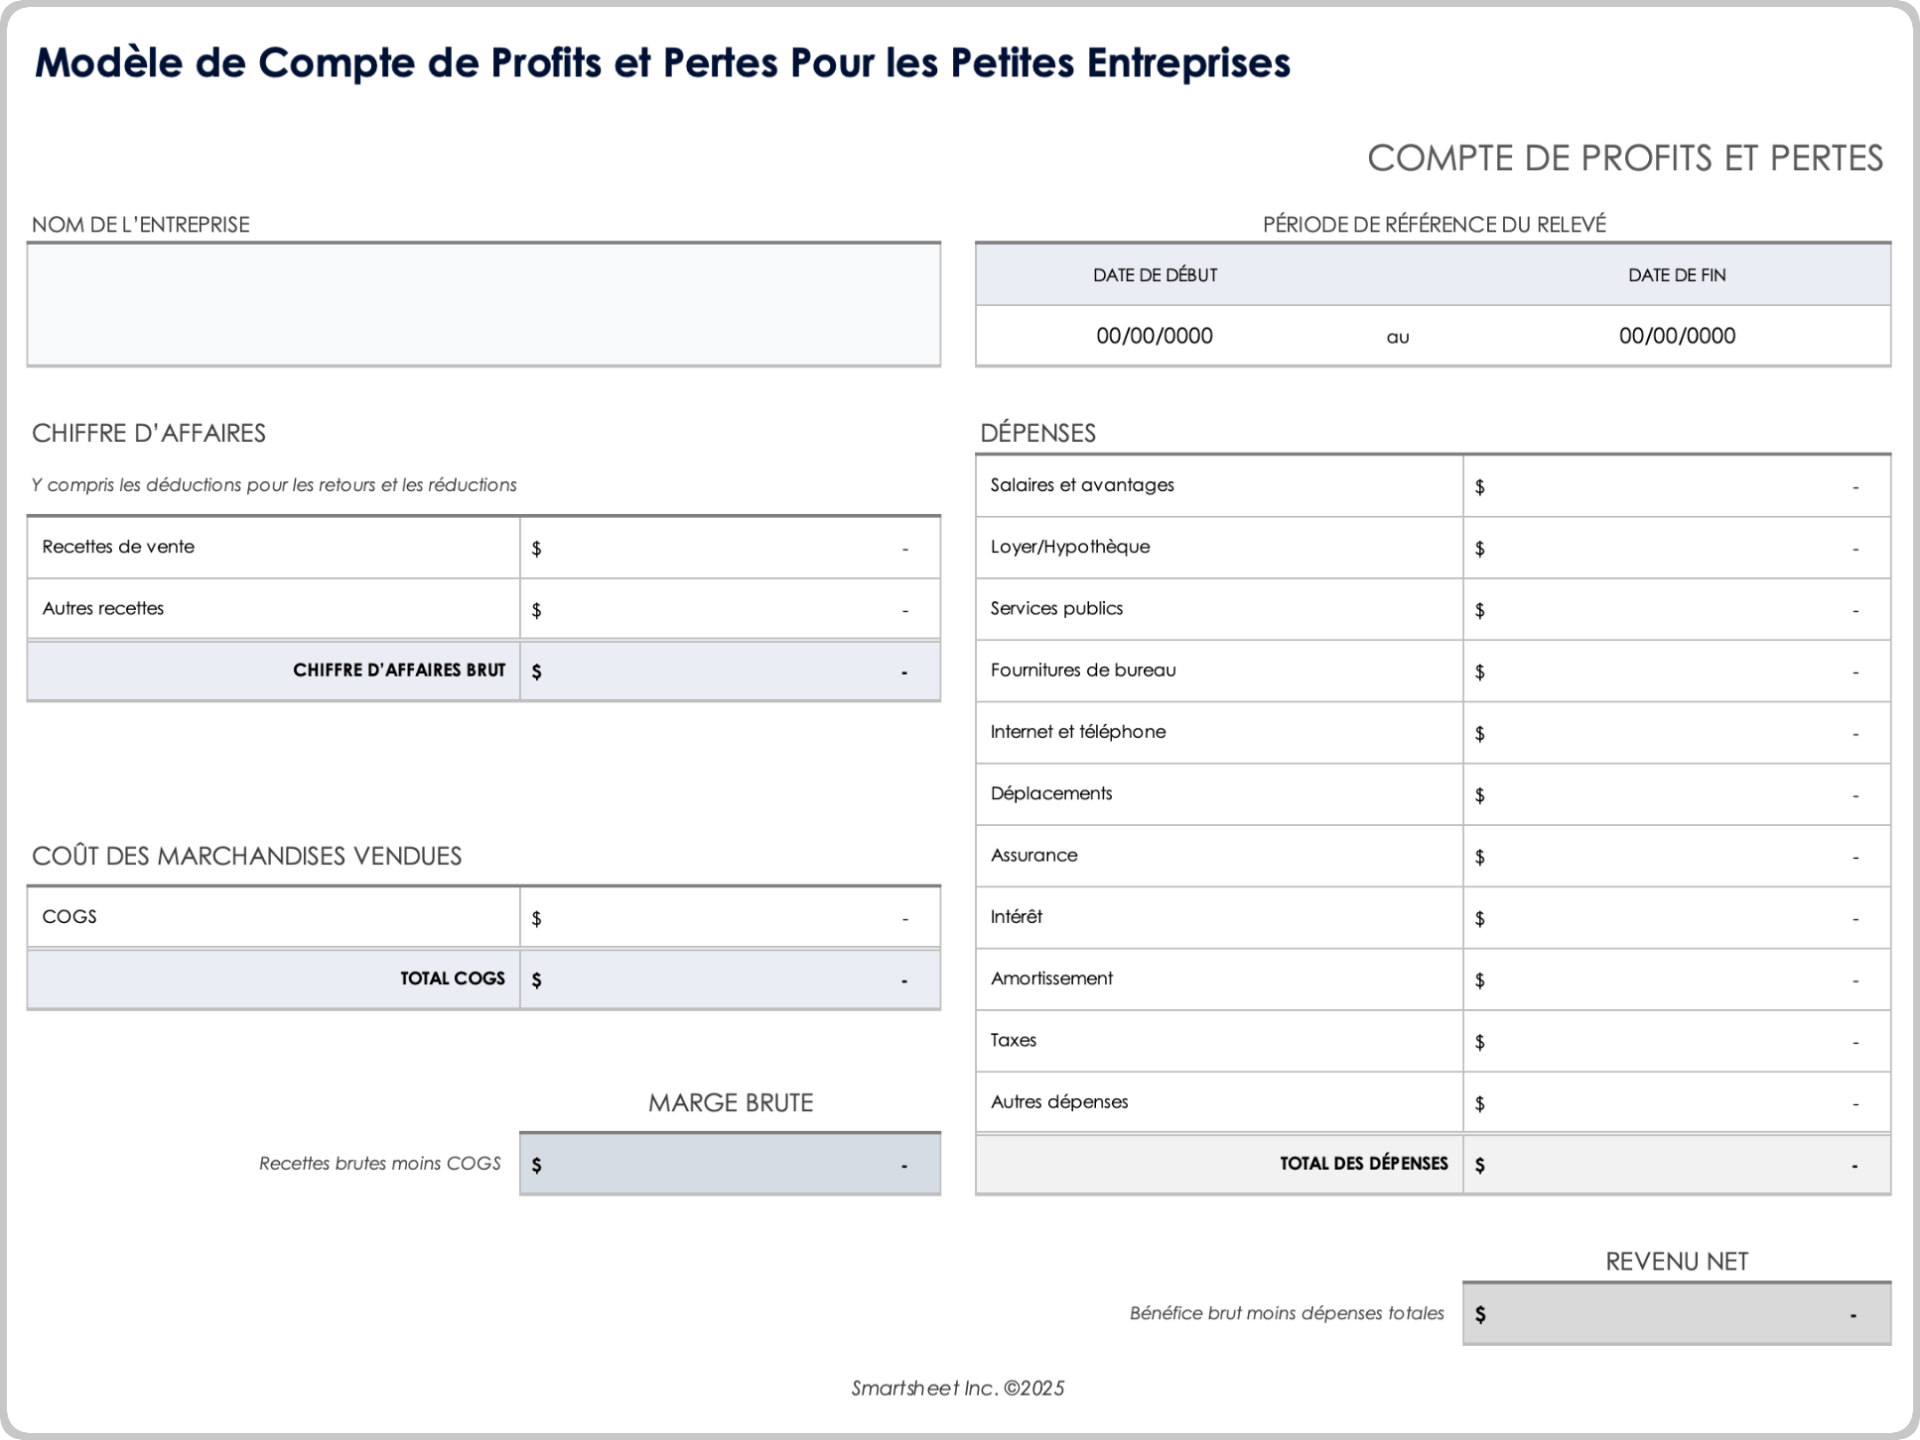Click the Recettes de vente amount field

(x=729, y=547)
